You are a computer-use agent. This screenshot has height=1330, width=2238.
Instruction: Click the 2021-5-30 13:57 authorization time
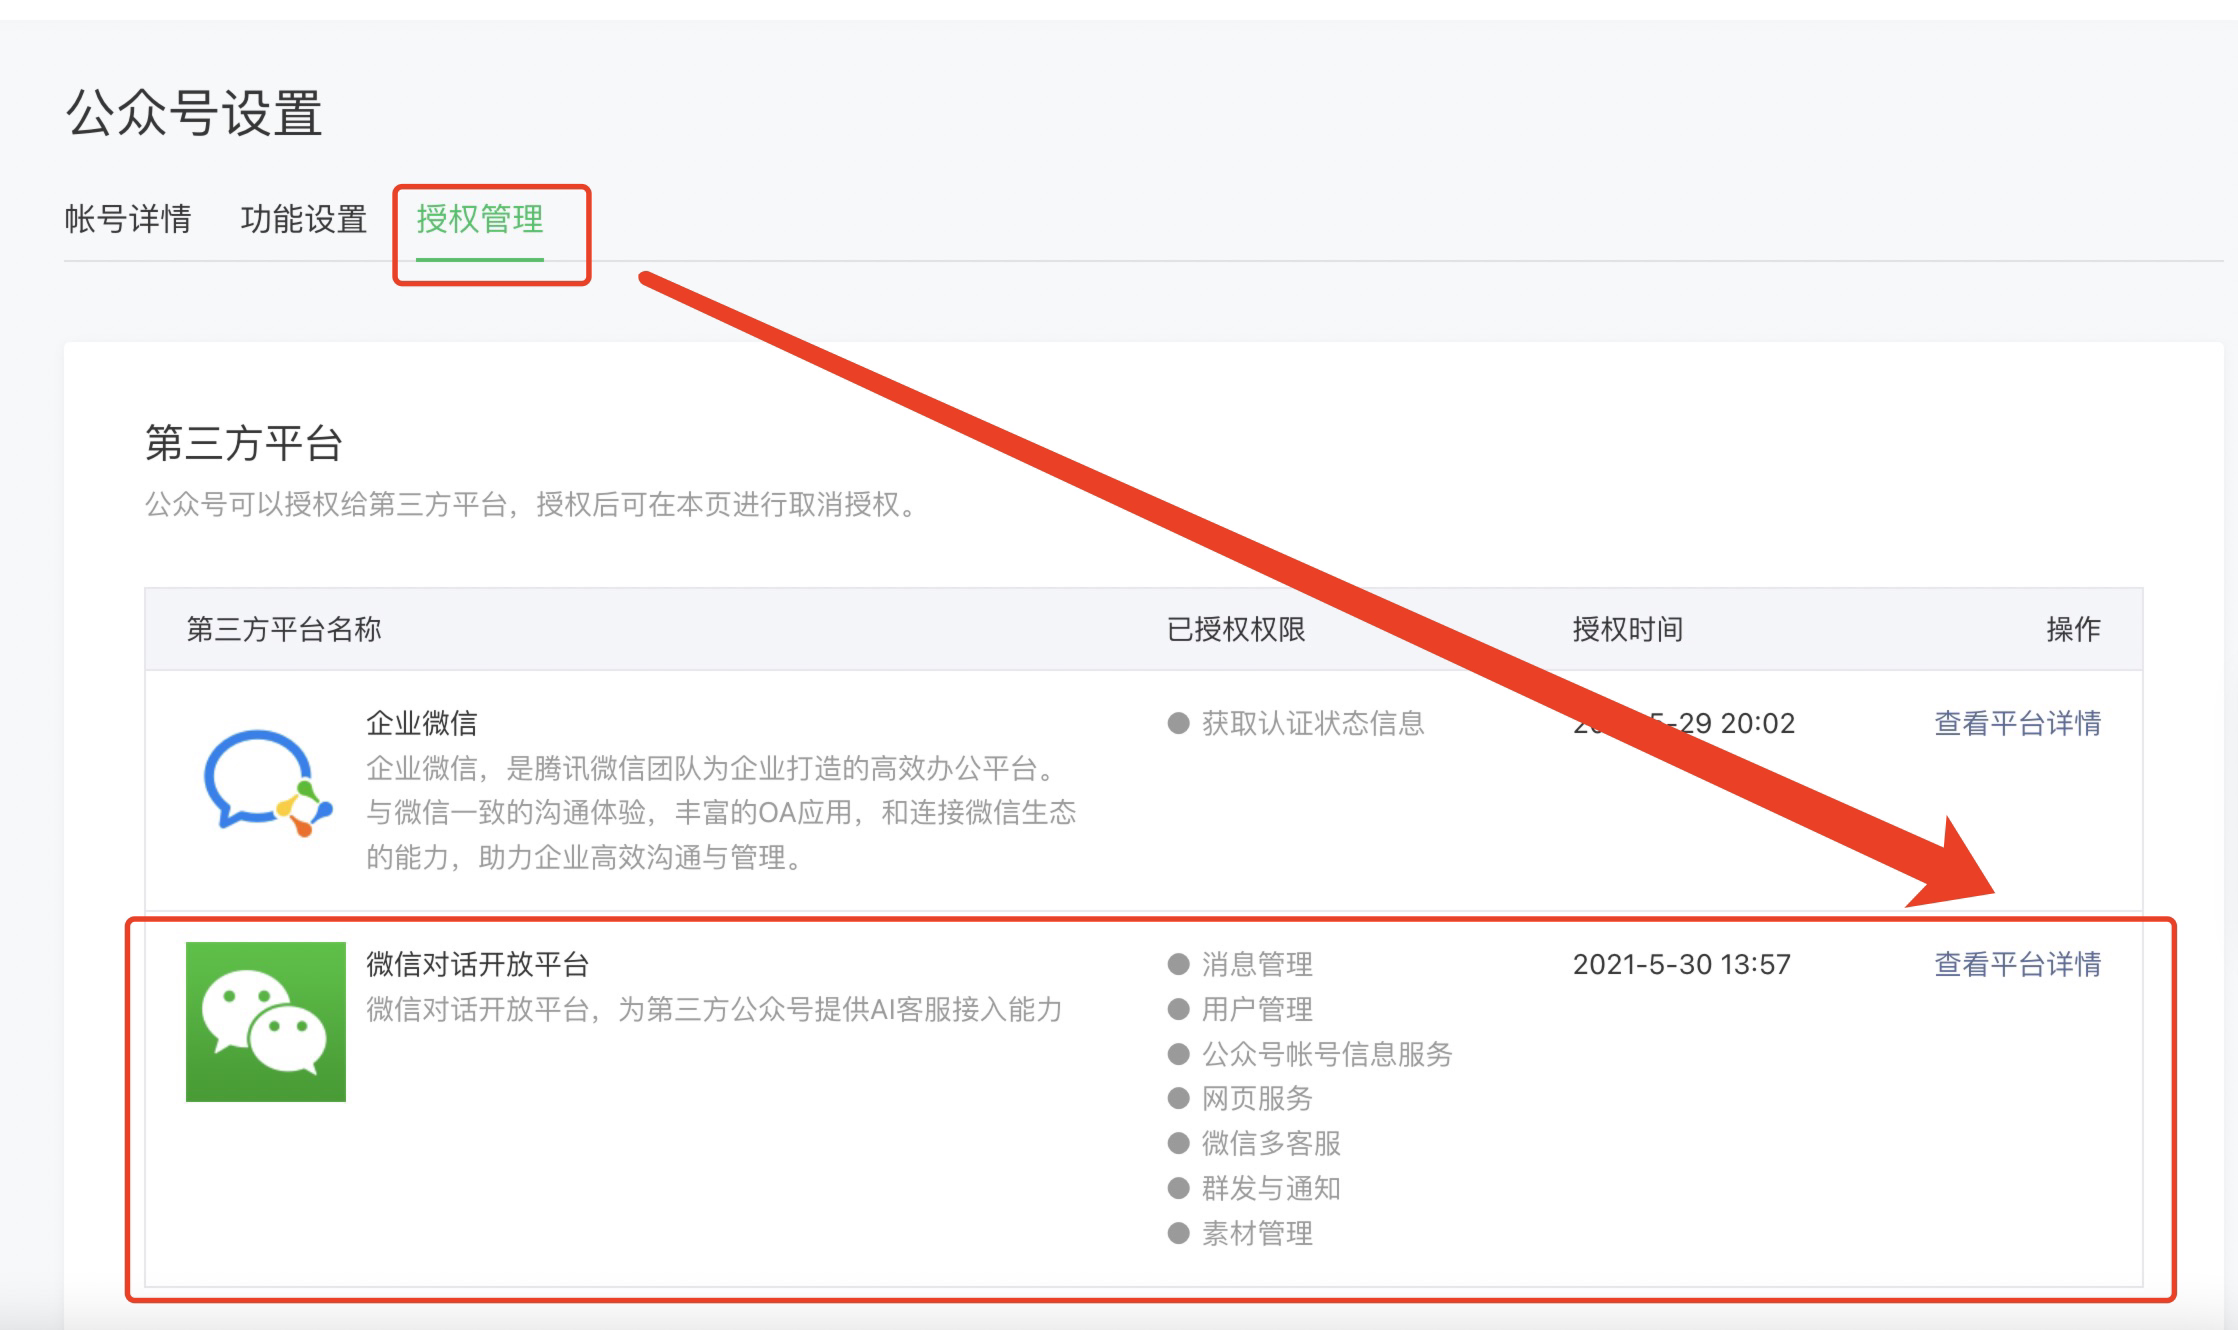[x=1681, y=964]
